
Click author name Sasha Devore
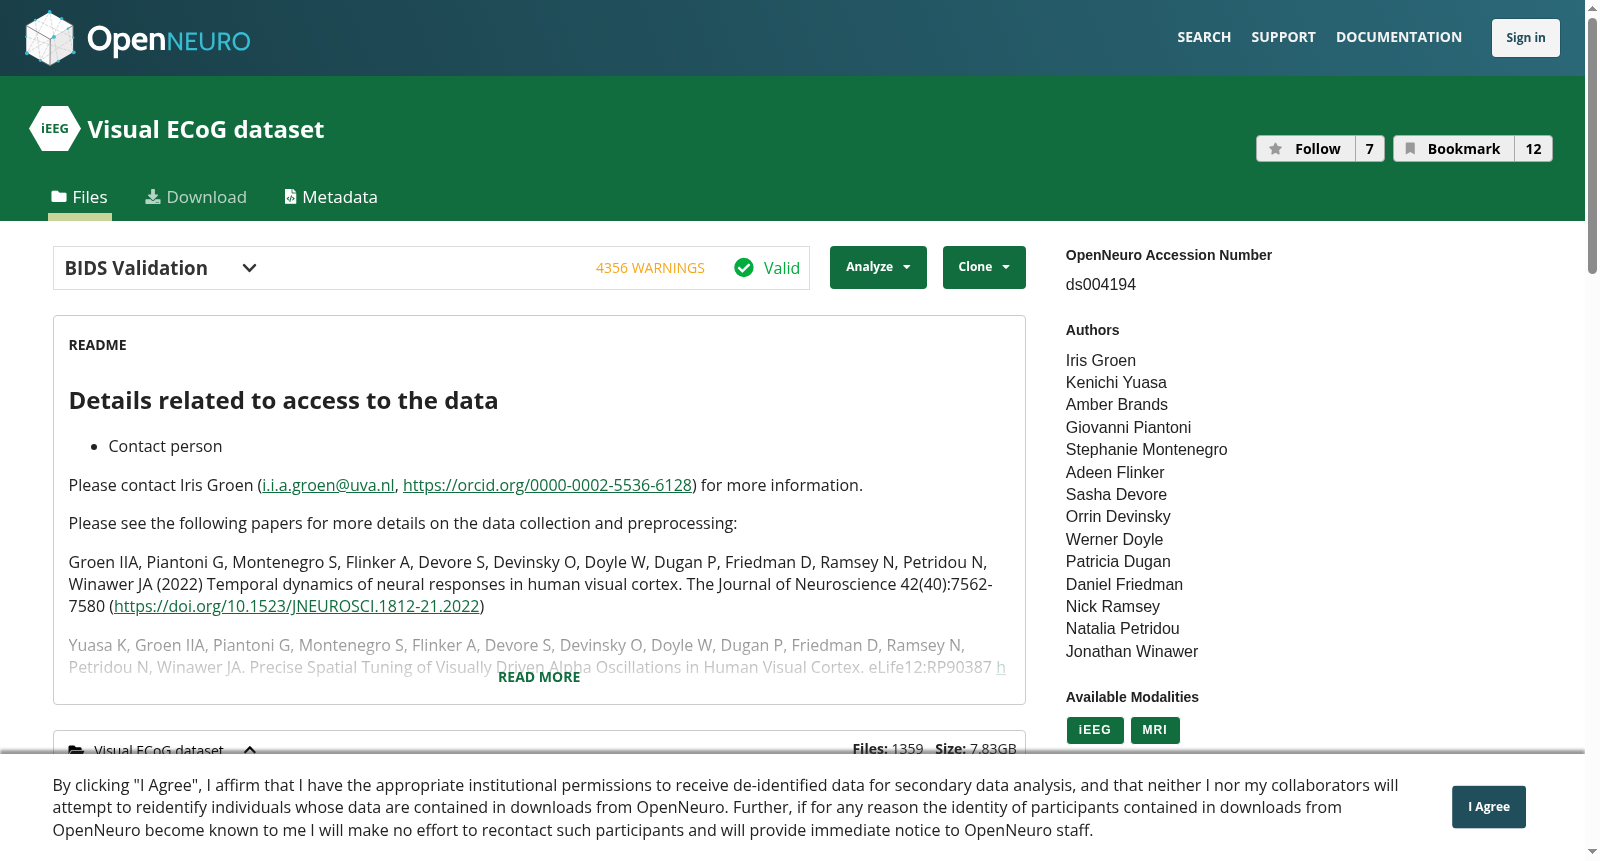pyautogui.click(x=1116, y=494)
